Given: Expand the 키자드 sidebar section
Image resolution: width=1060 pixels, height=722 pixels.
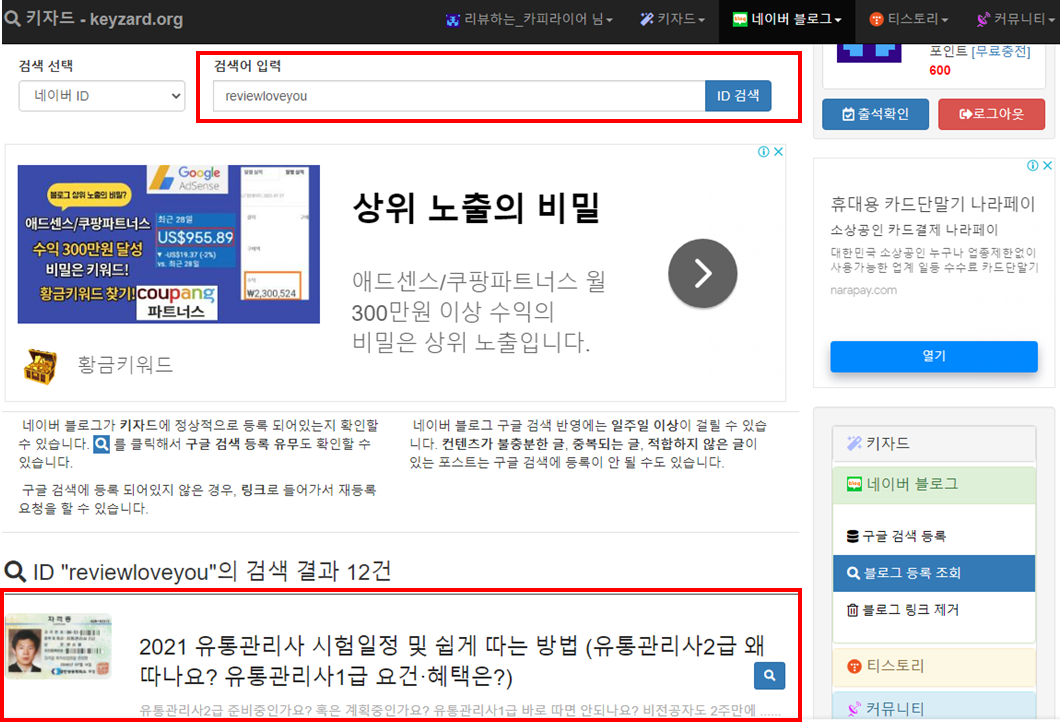Looking at the screenshot, I should pyautogui.click(x=934, y=443).
